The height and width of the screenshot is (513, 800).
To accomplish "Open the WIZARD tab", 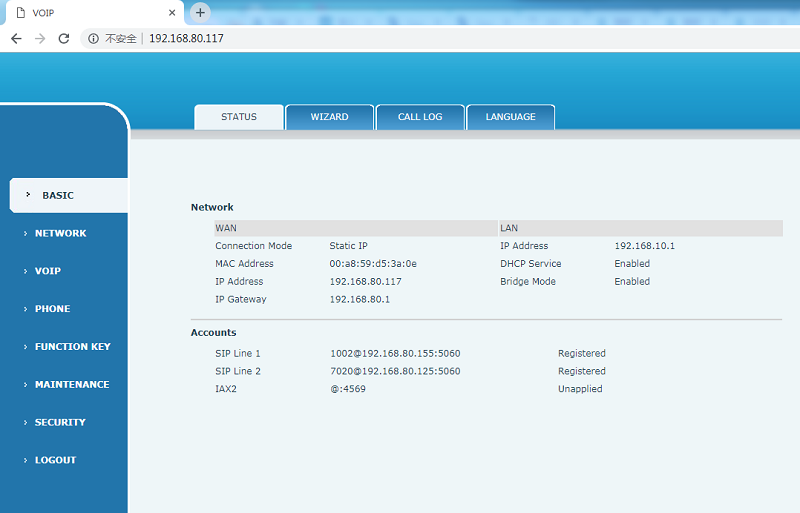I will click(x=329, y=117).
